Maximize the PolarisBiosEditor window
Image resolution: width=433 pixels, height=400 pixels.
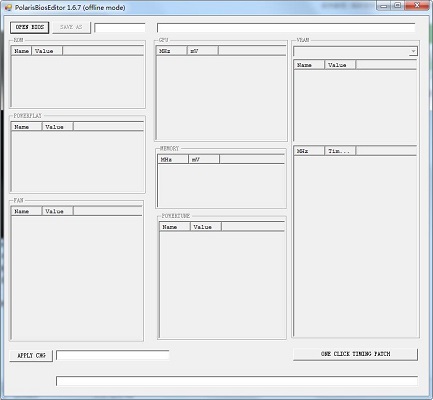click(397, 5)
